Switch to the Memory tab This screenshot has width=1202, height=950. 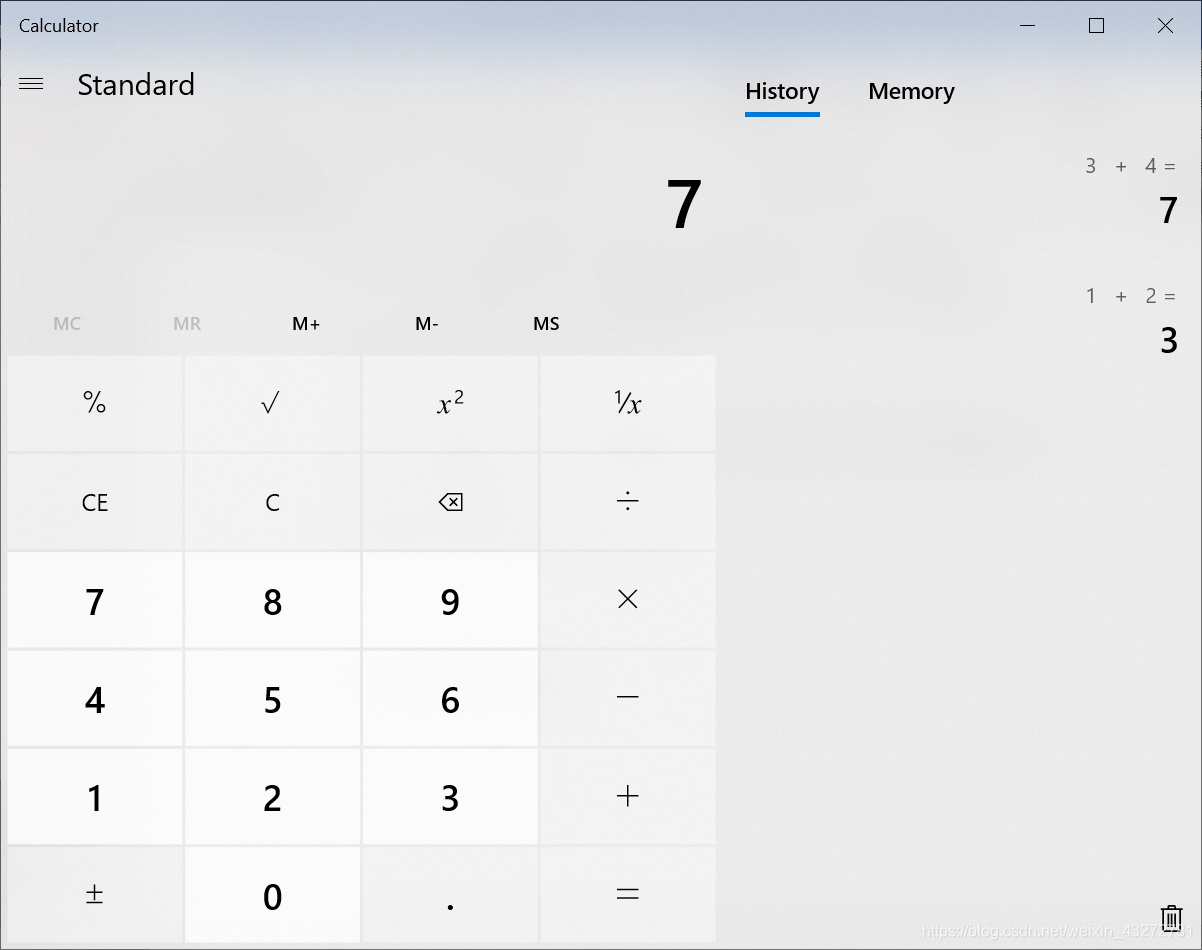(911, 92)
